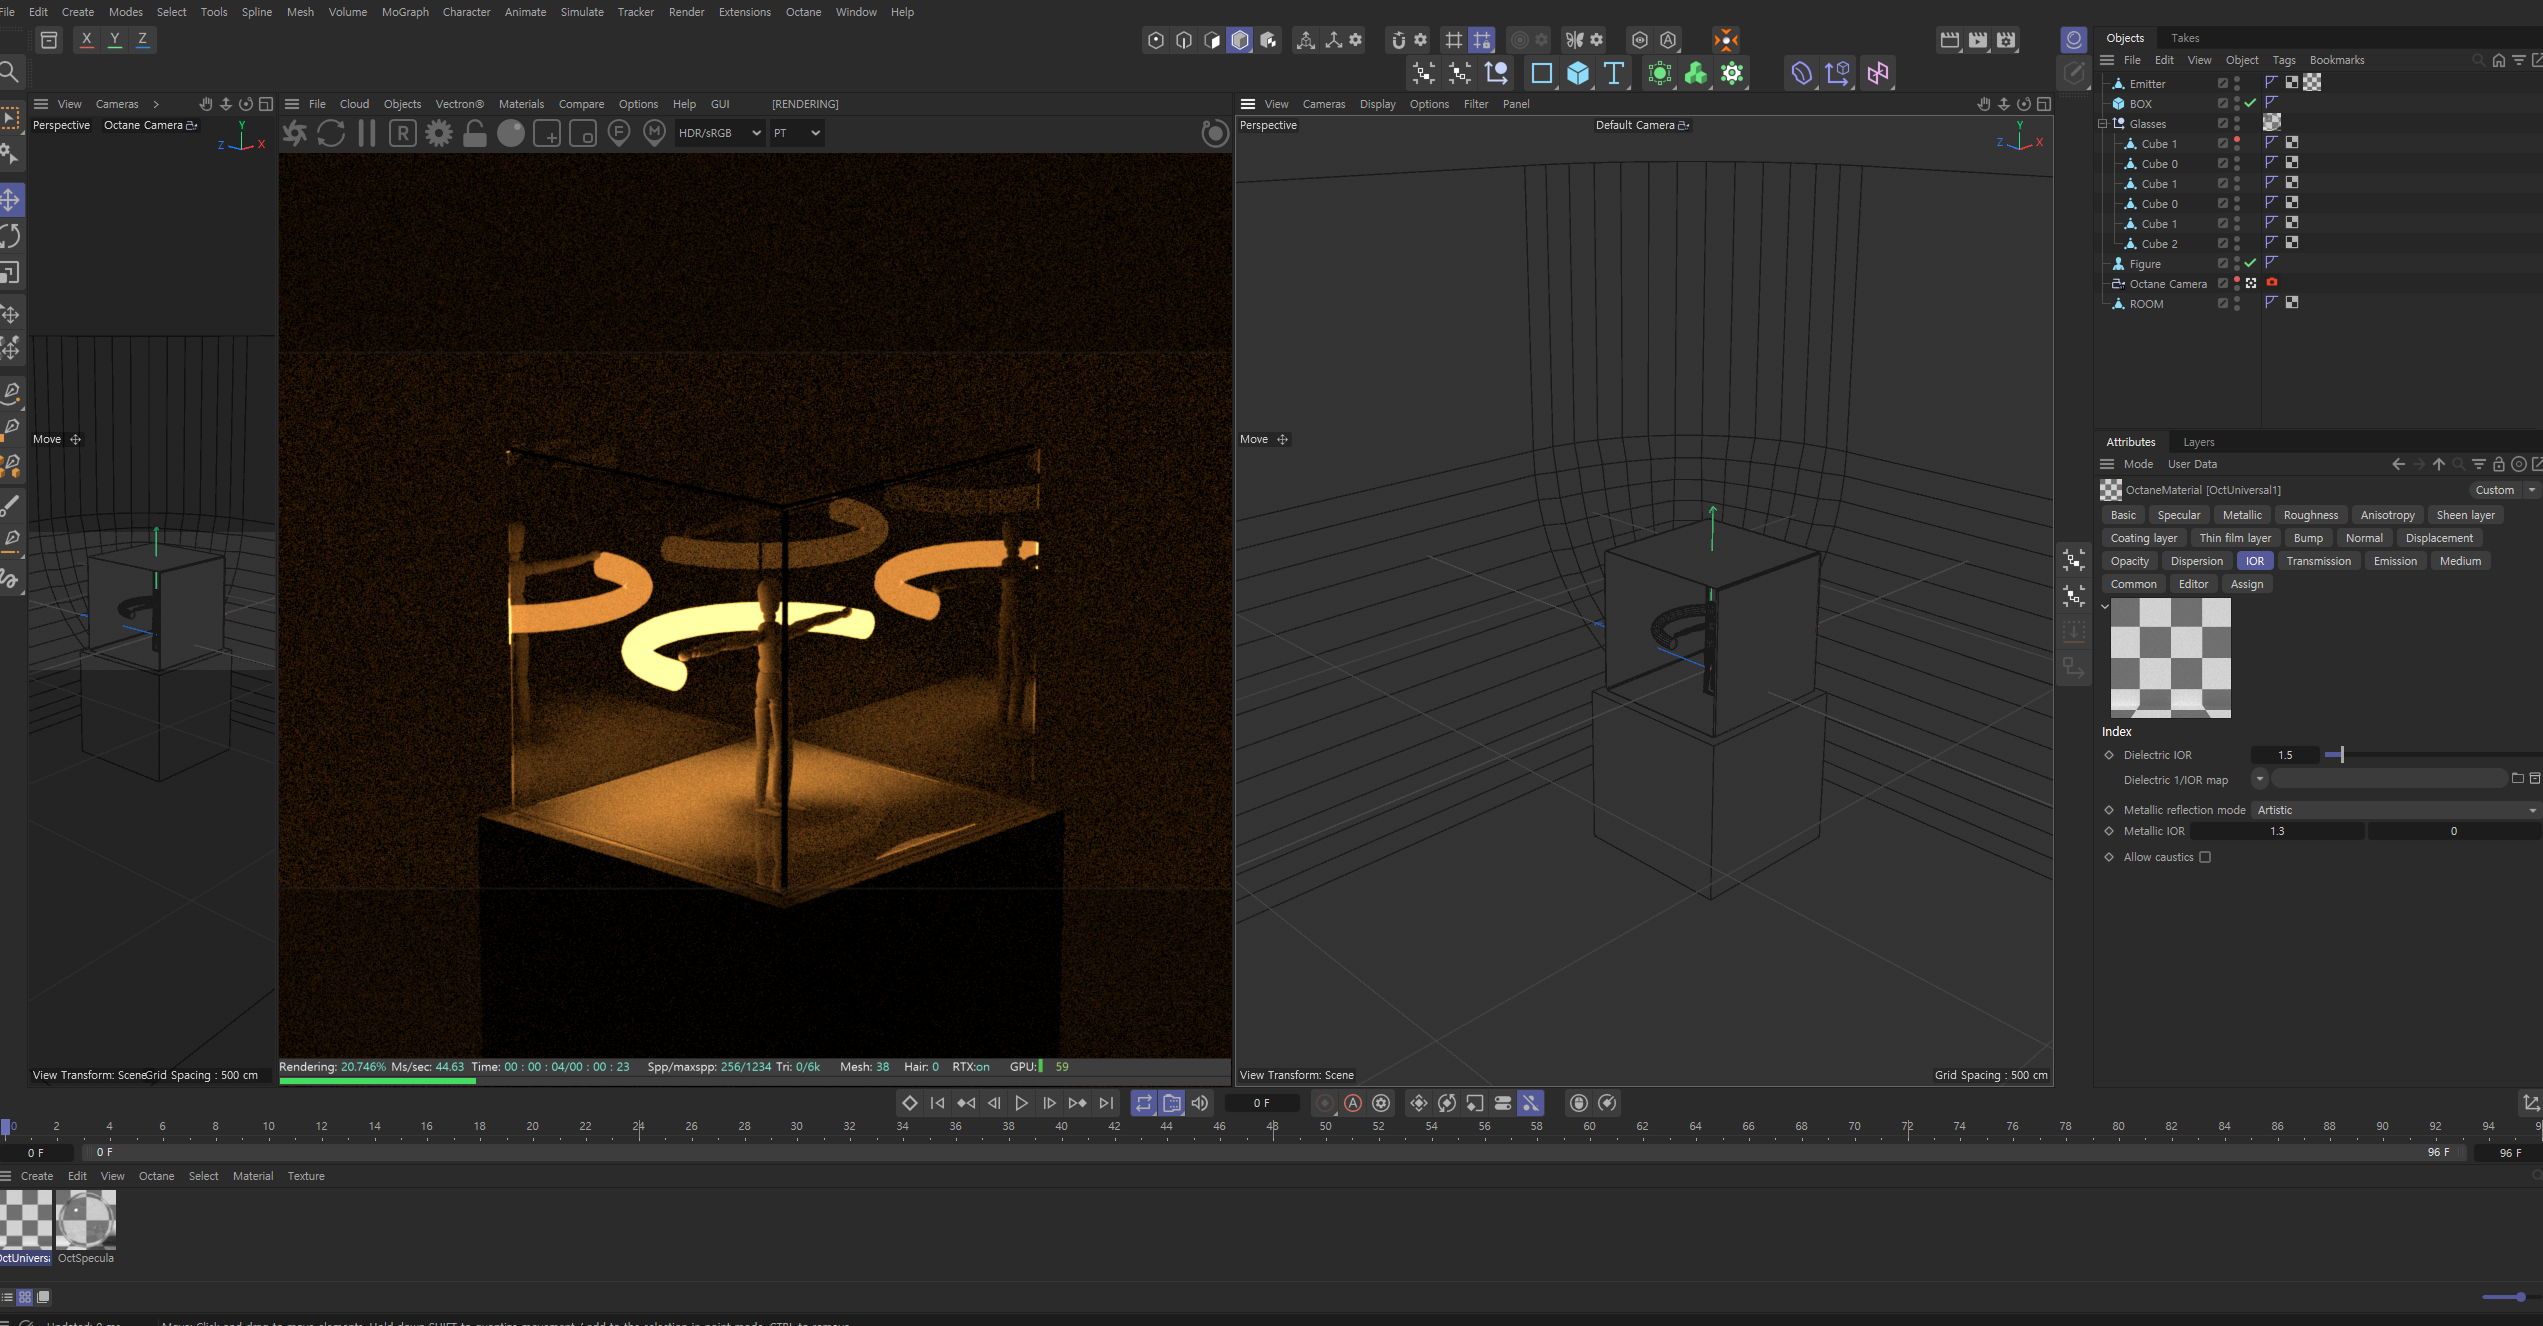Screen dimensions: 2543x1326
Task: Toggle timeline sound playback icon
Action: [1199, 1103]
